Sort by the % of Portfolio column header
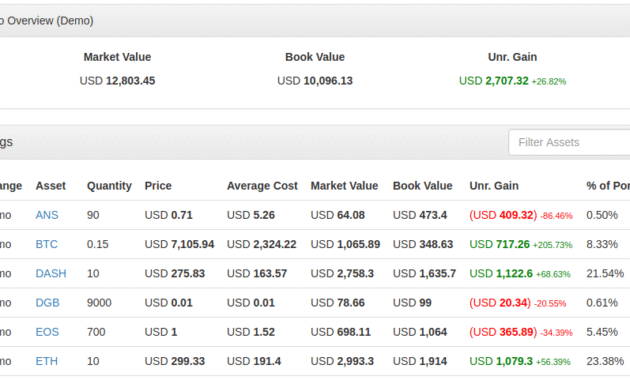 point(608,186)
